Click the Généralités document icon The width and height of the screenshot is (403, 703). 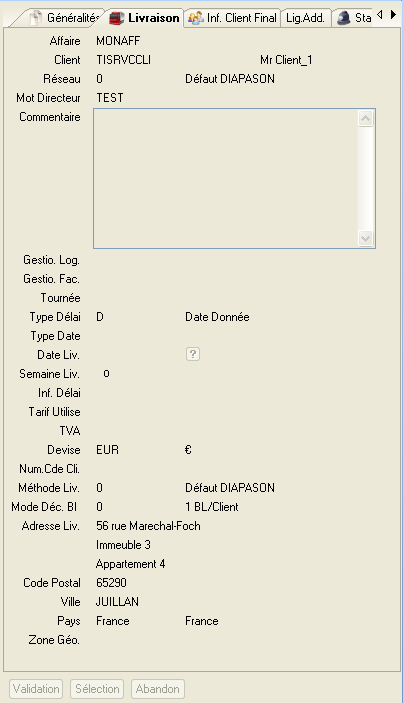pyautogui.click(x=35, y=18)
